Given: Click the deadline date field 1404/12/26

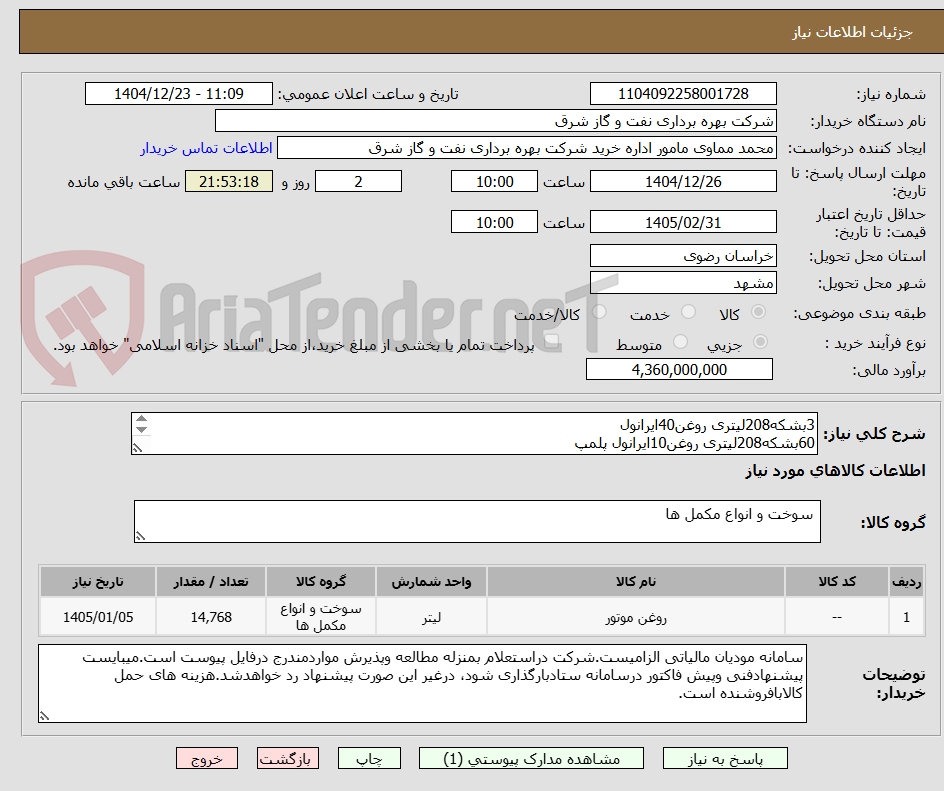Looking at the screenshot, I should coord(683,181).
